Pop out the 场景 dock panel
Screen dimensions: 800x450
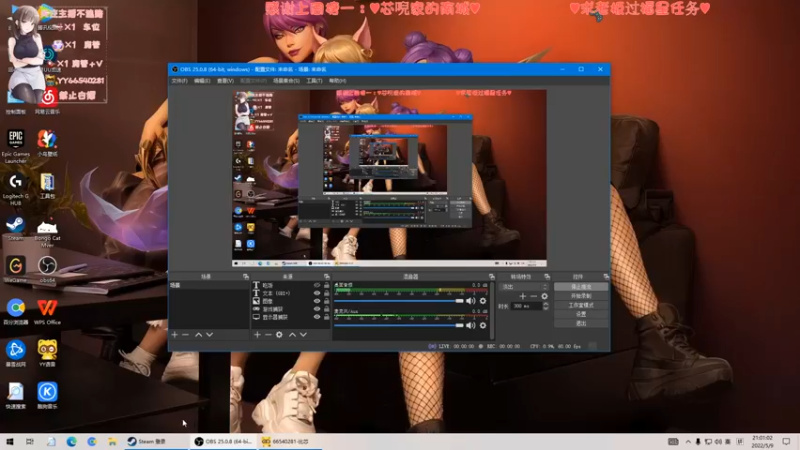(246, 277)
